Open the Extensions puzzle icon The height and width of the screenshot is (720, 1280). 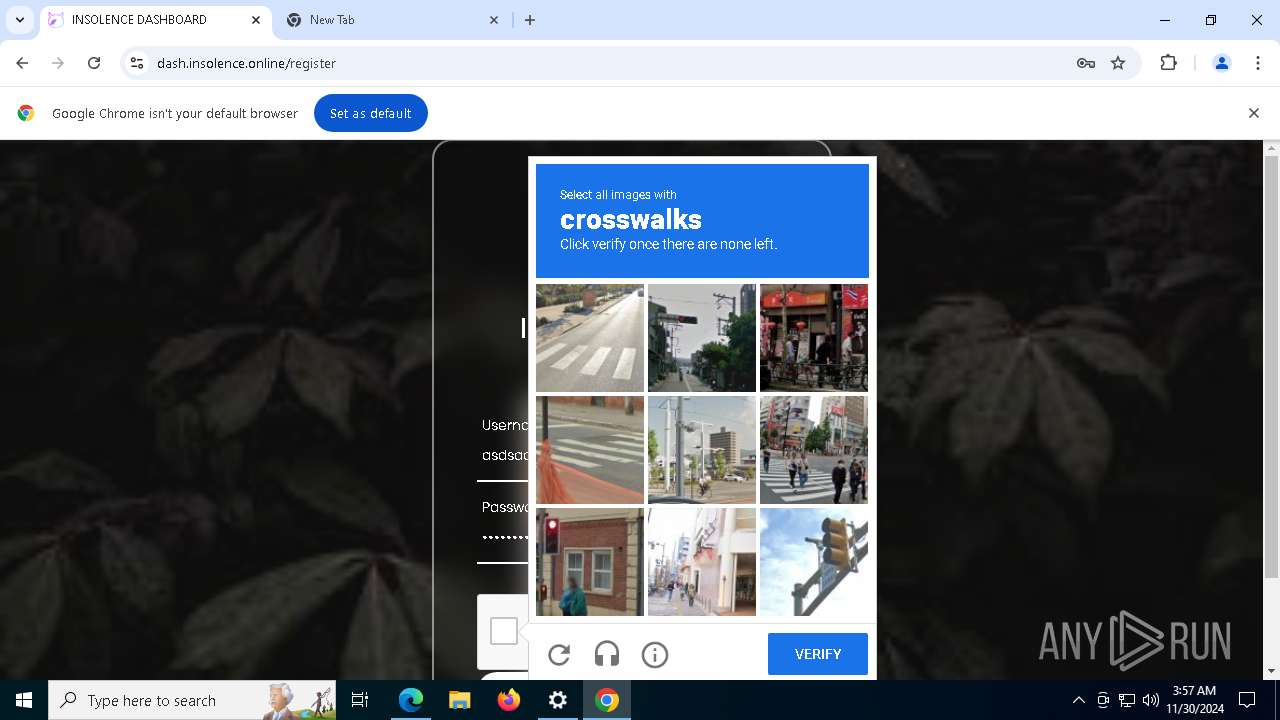1168,63
